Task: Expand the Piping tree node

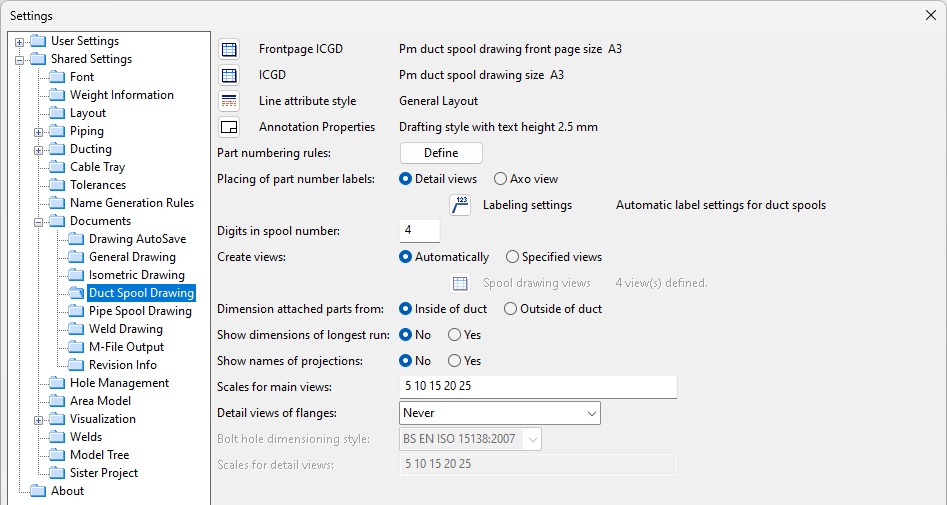Action: [x=39, y=132]
